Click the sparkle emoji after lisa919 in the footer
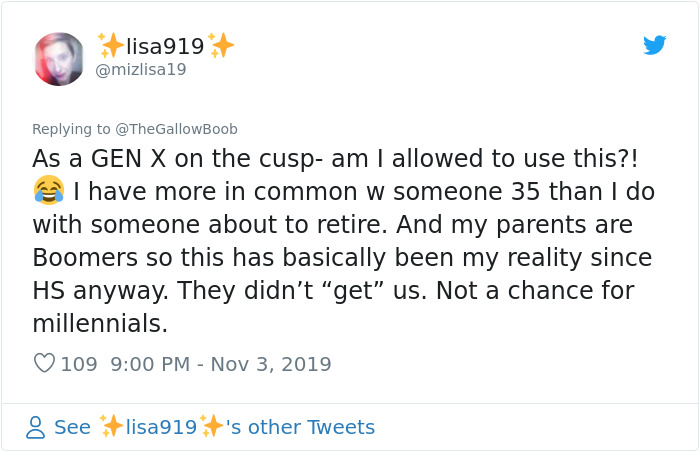Image resolution: width=700 pixels, height=452 pixels. (x=212, y=427)
